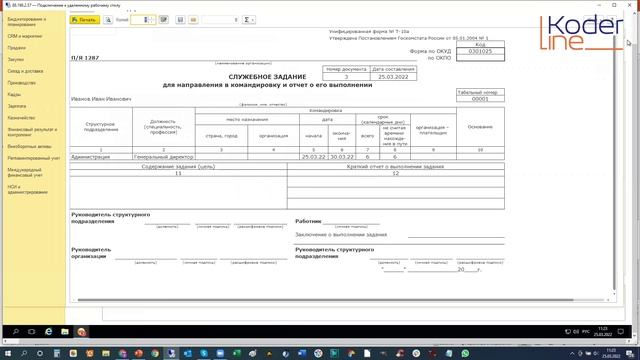Click document date cell 25.03.2022
This screenshot has height=360, width=640.
(393, 77)
